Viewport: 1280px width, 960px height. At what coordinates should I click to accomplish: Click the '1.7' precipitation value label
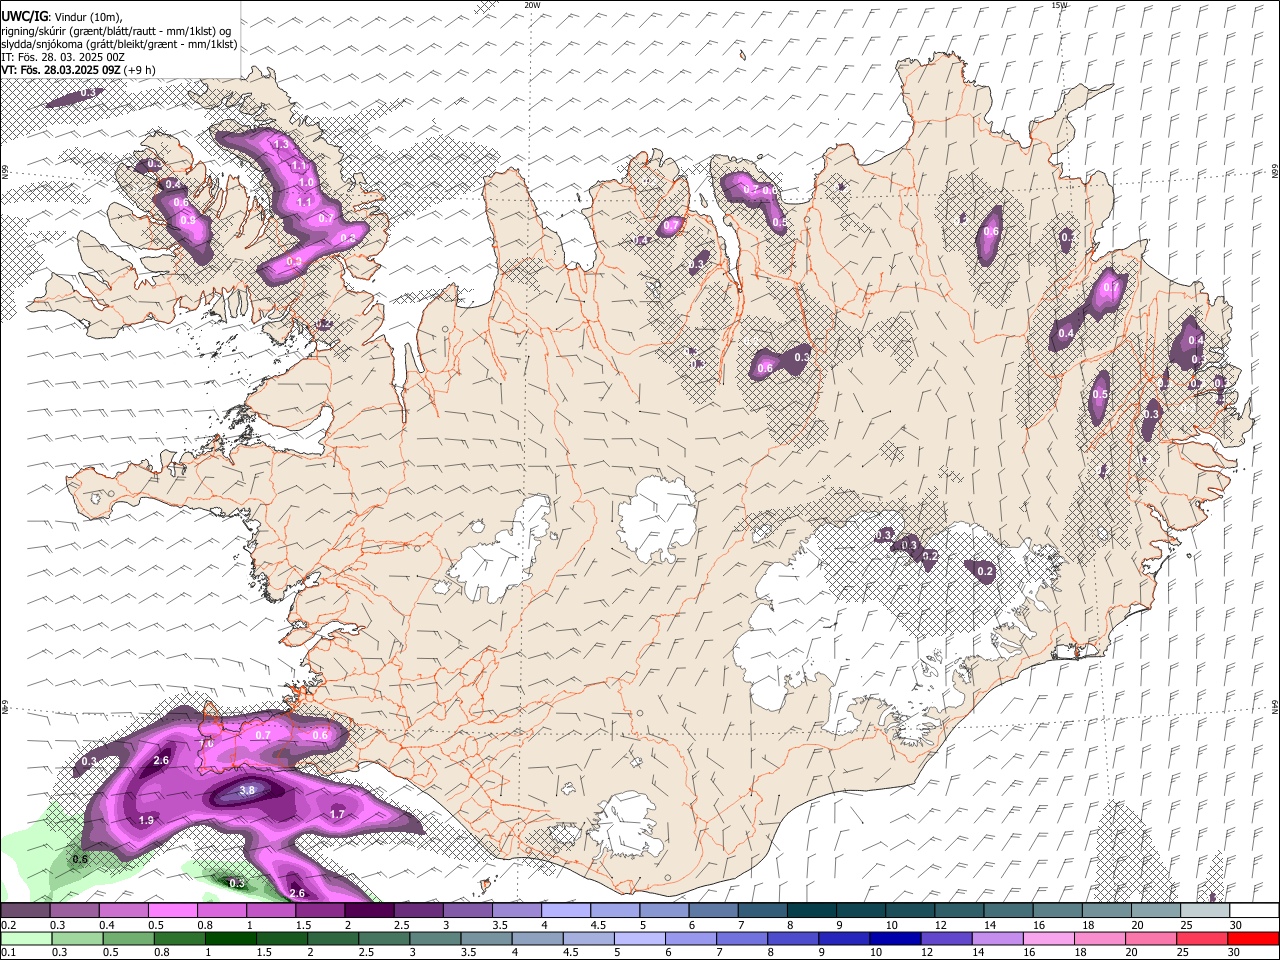coord(337,814)
